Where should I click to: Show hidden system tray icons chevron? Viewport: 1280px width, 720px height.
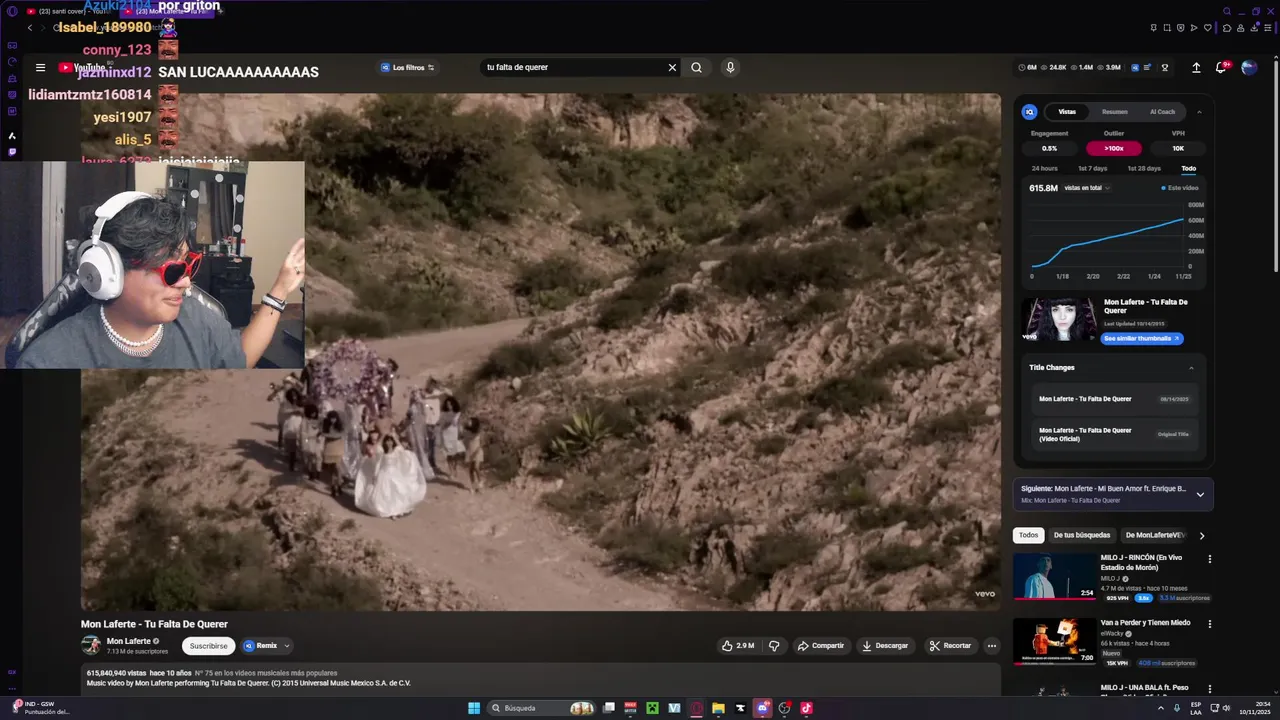click(x=1161, y=708)
